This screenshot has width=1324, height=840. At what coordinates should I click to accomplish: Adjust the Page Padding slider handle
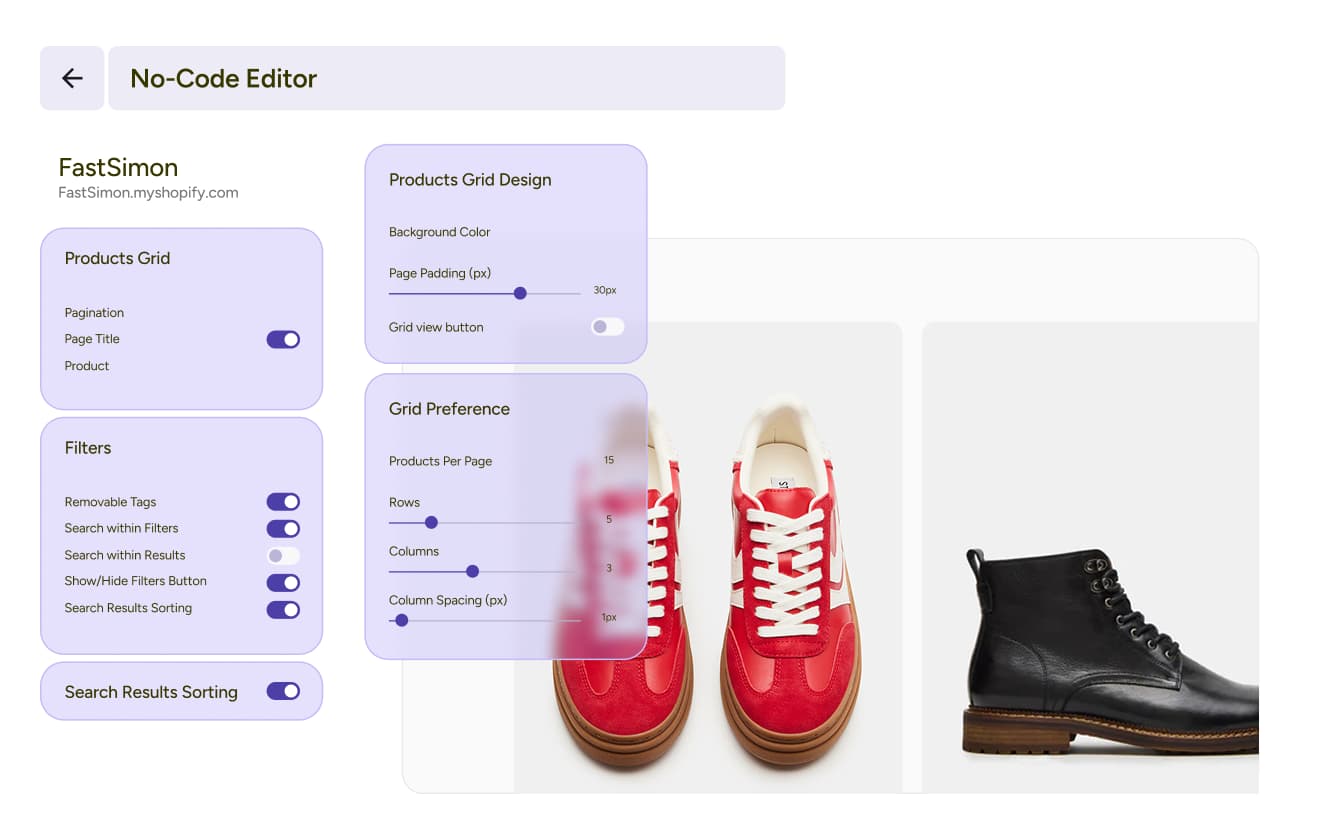point(520,293)
